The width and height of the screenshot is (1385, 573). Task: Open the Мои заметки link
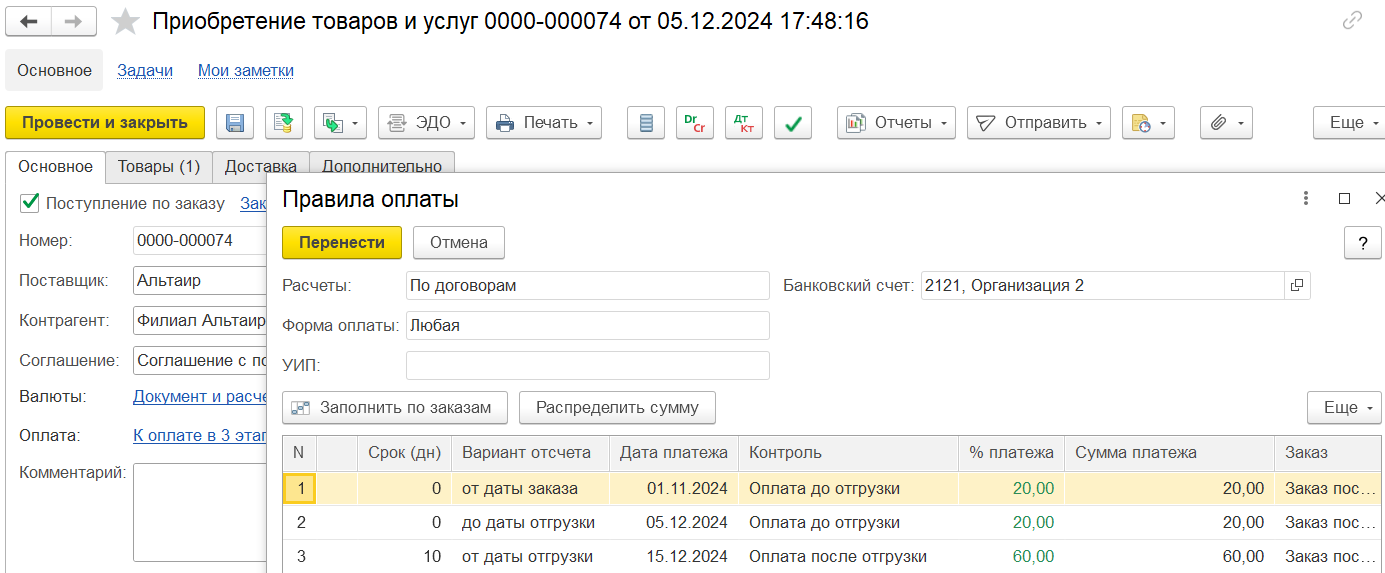245,70
